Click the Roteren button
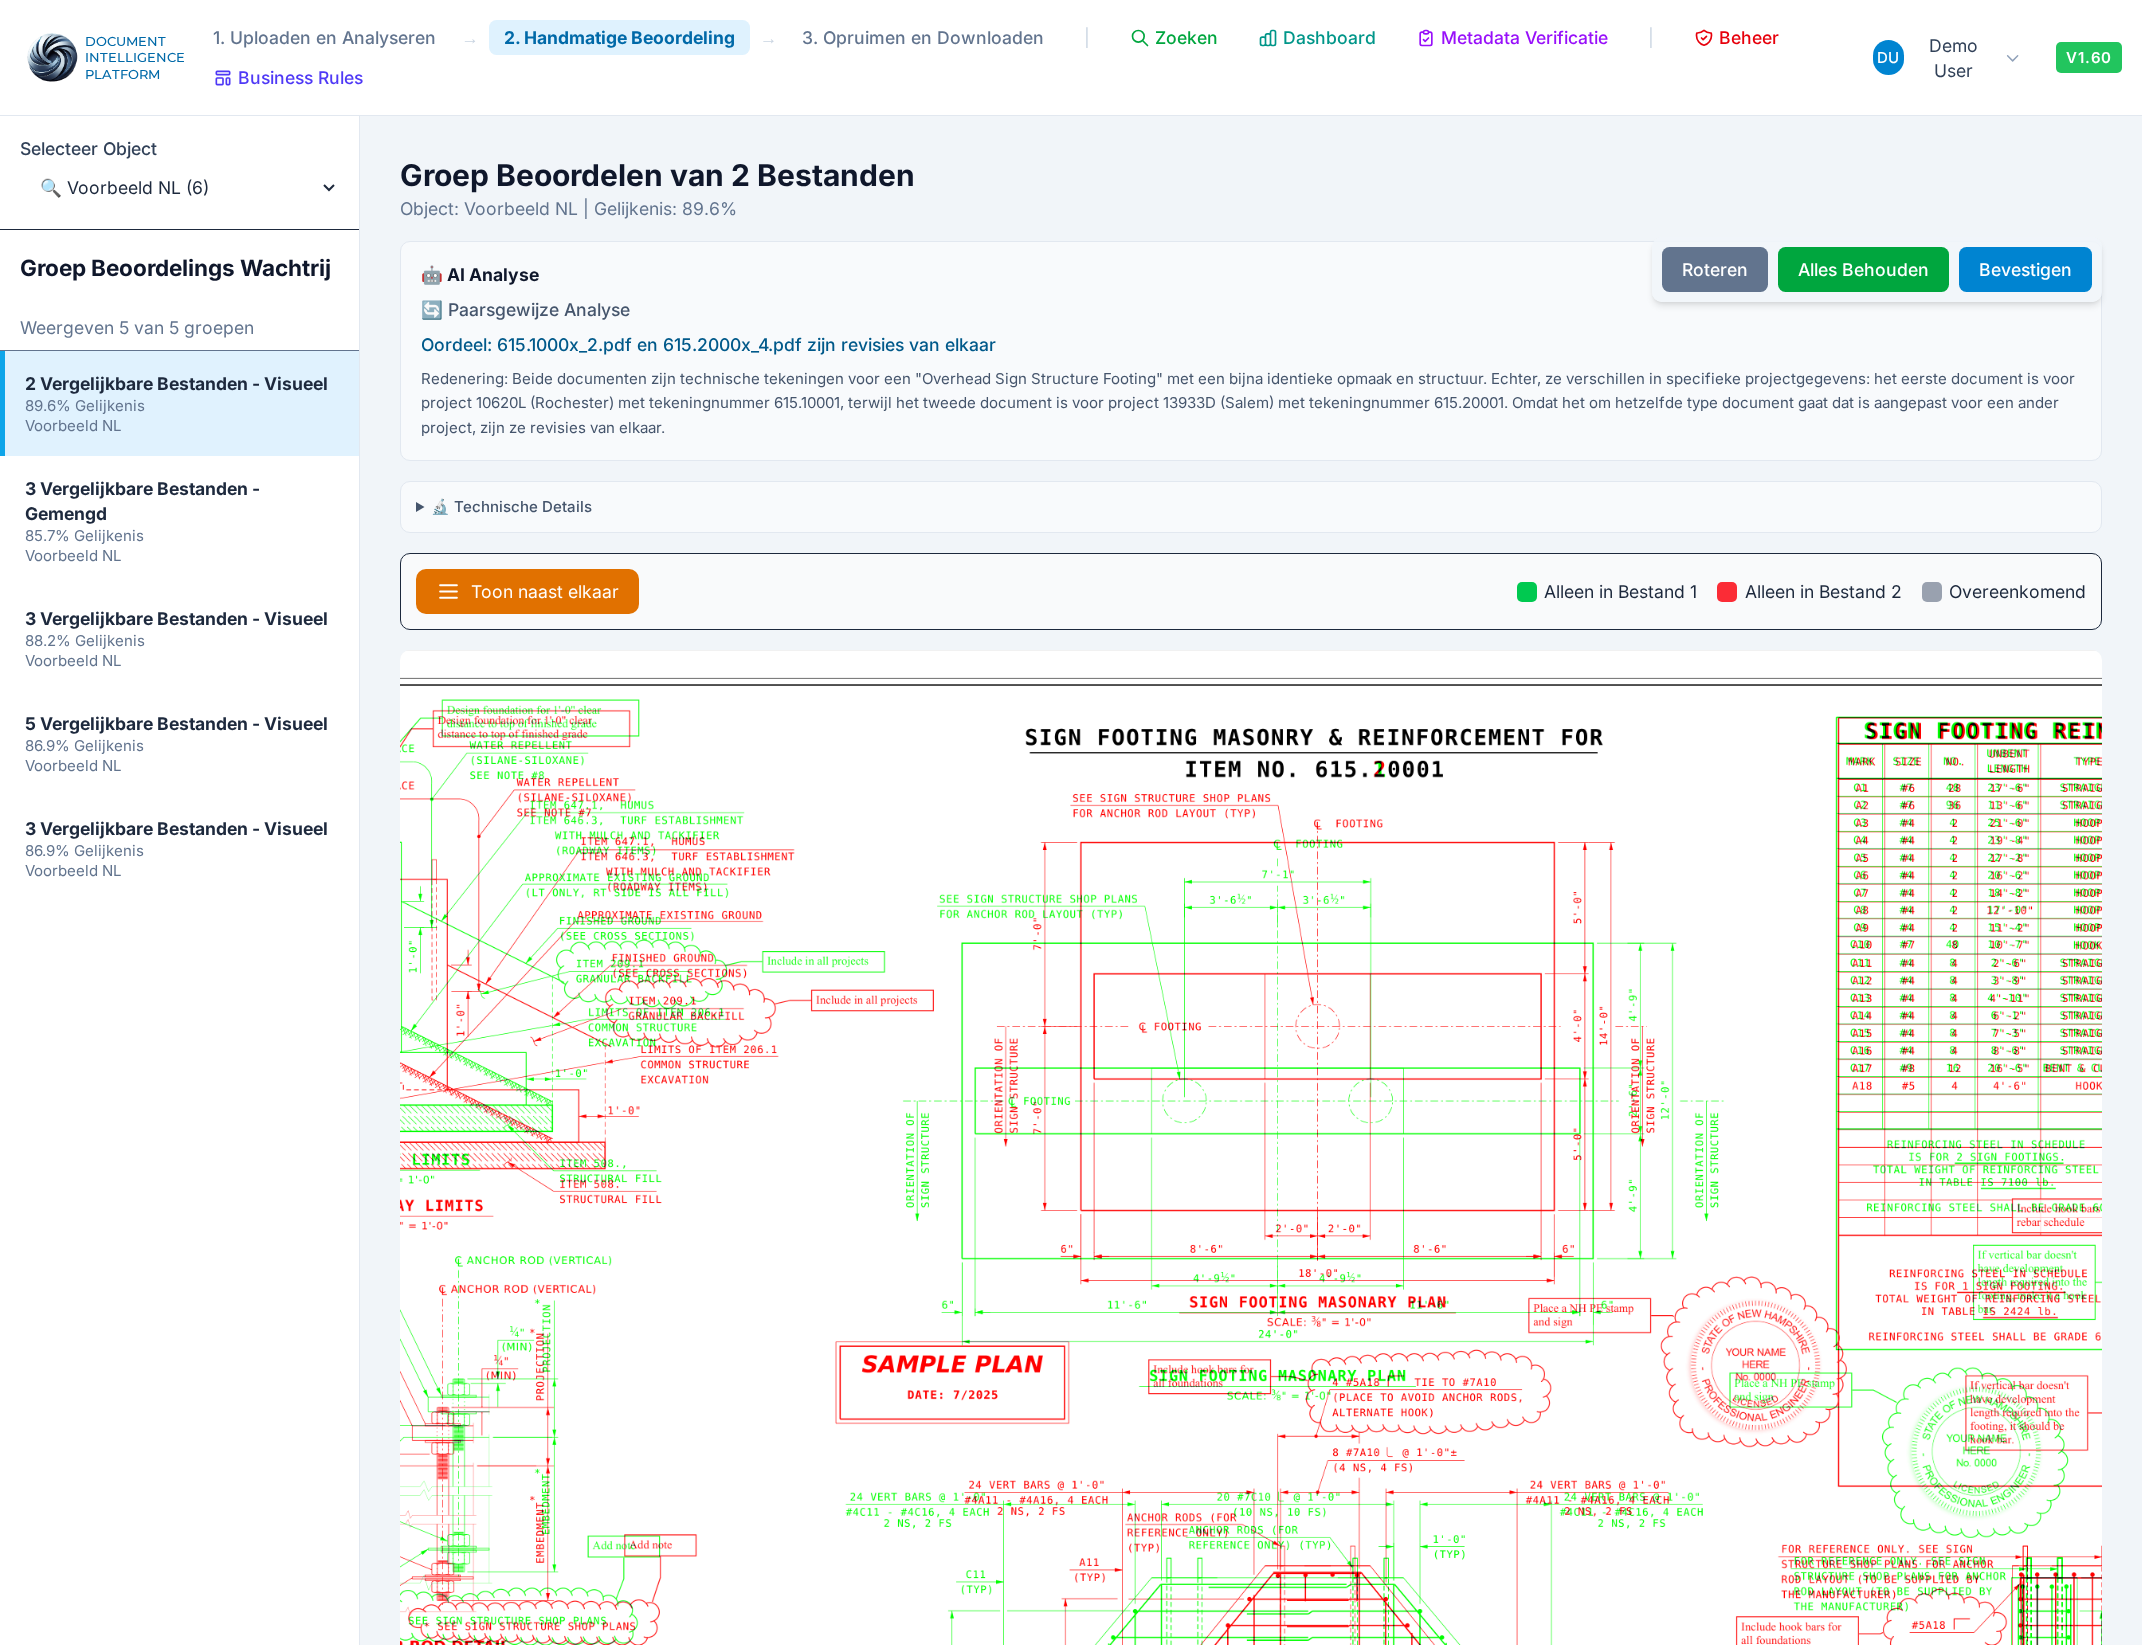Viewport: 2142px width, 1645px height. 1714,270
